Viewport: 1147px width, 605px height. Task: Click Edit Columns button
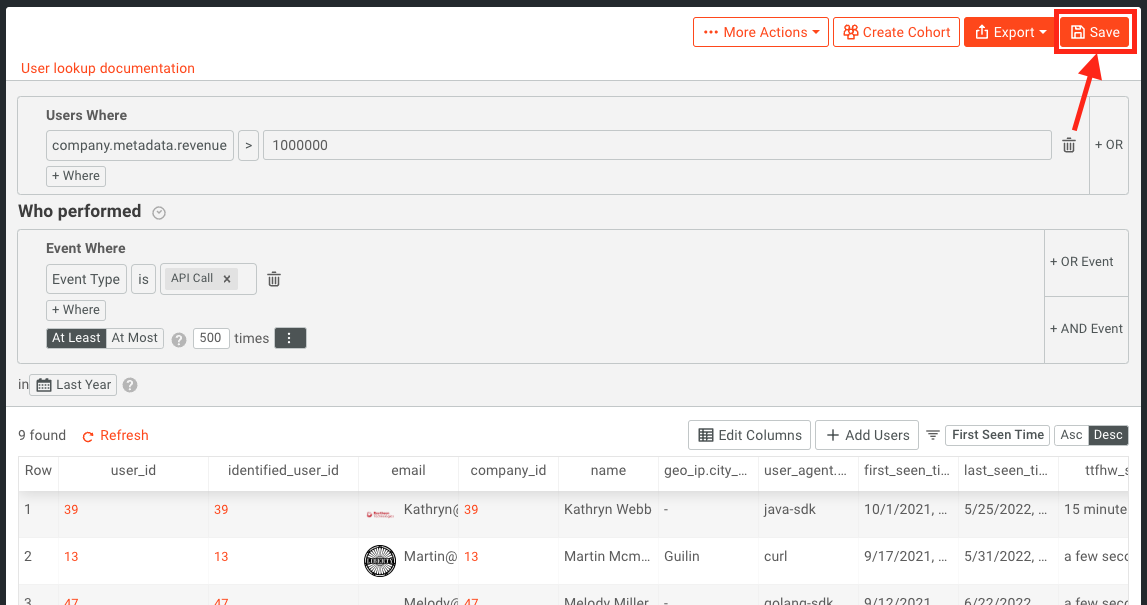(749, 435)
